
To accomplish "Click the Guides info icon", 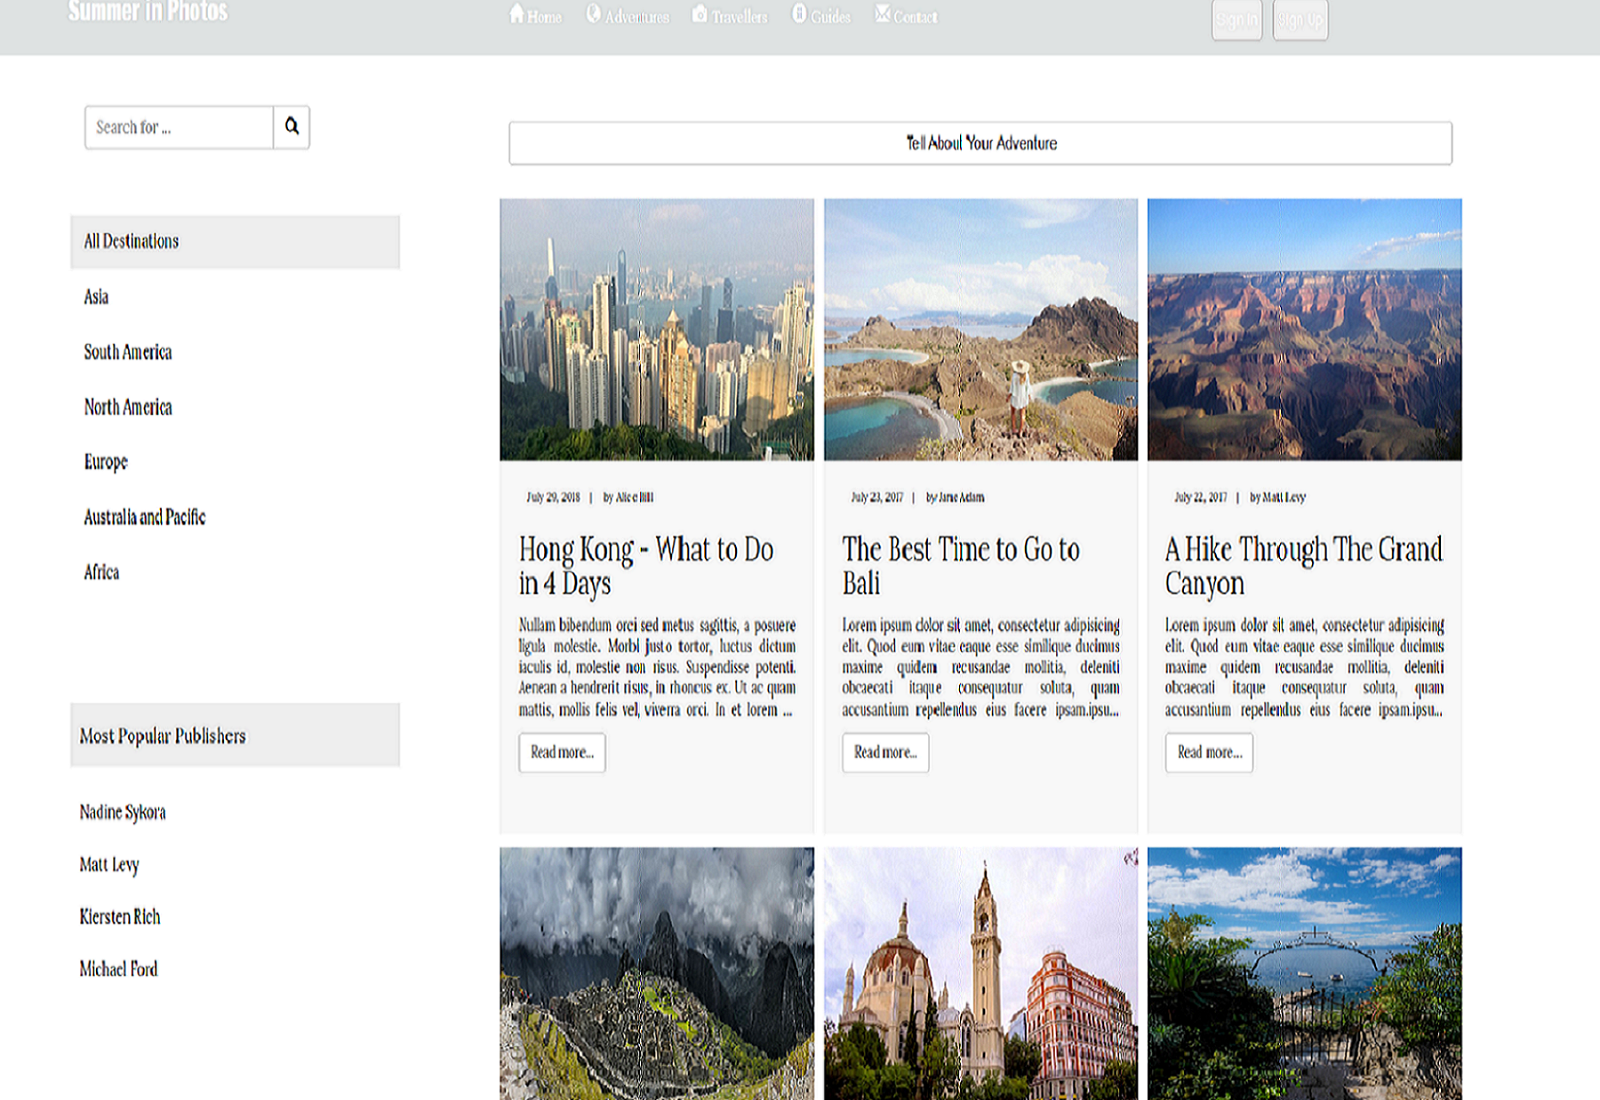I will (x=798, y=15).
